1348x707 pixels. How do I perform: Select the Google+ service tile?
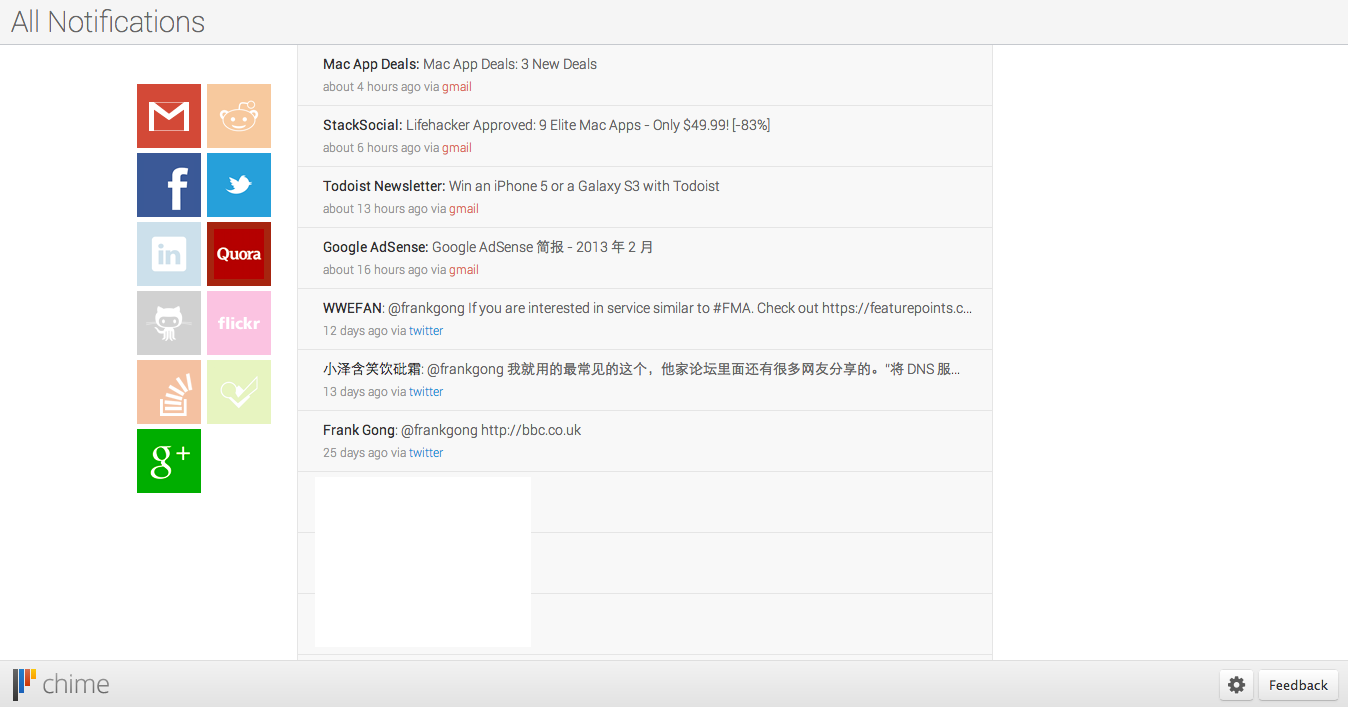tap(169, 461)
